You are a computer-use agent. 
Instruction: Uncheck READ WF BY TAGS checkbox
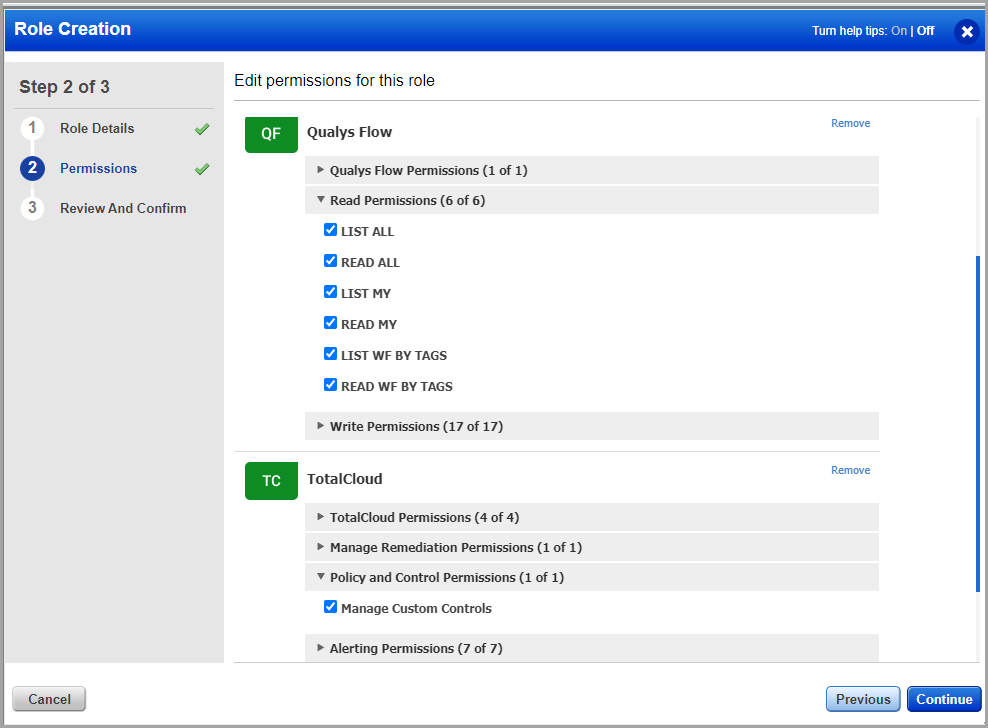coord(330,384)
